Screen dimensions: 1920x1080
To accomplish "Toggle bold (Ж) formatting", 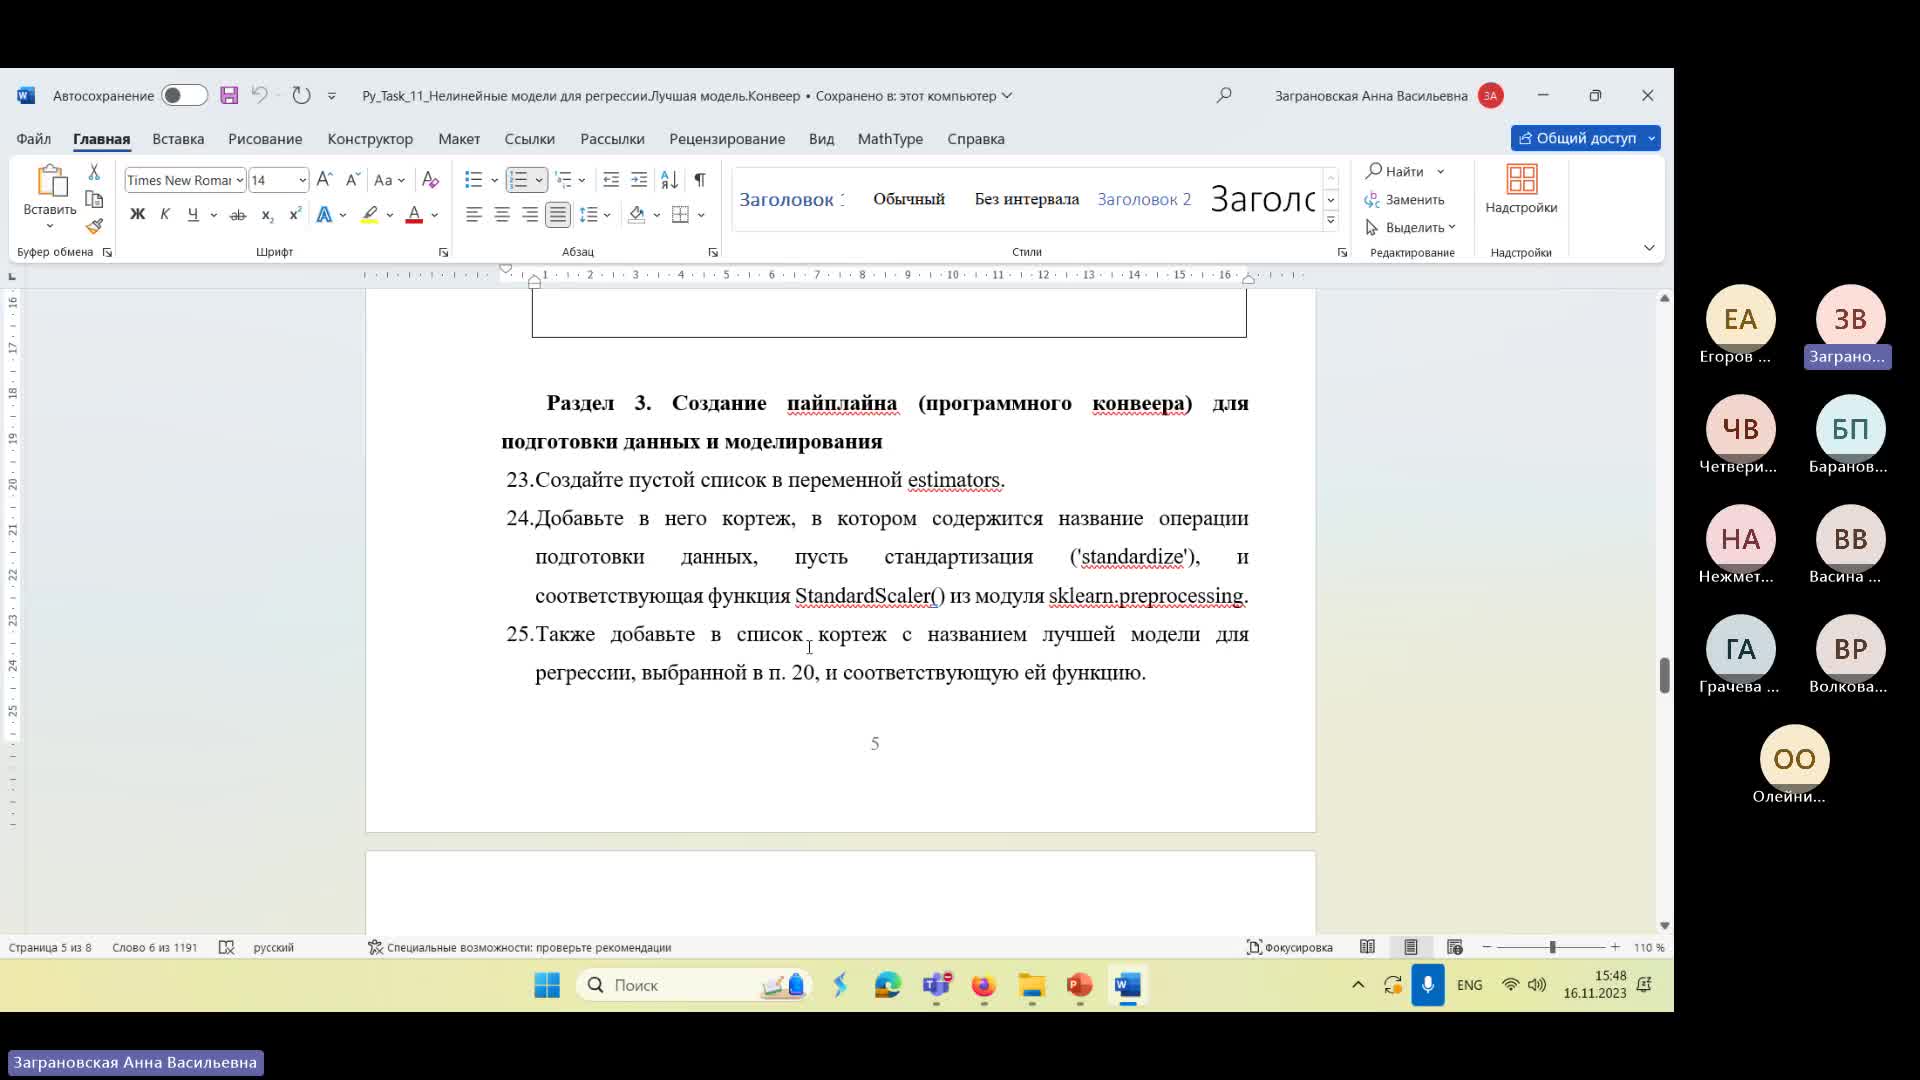I will [138, 214].
